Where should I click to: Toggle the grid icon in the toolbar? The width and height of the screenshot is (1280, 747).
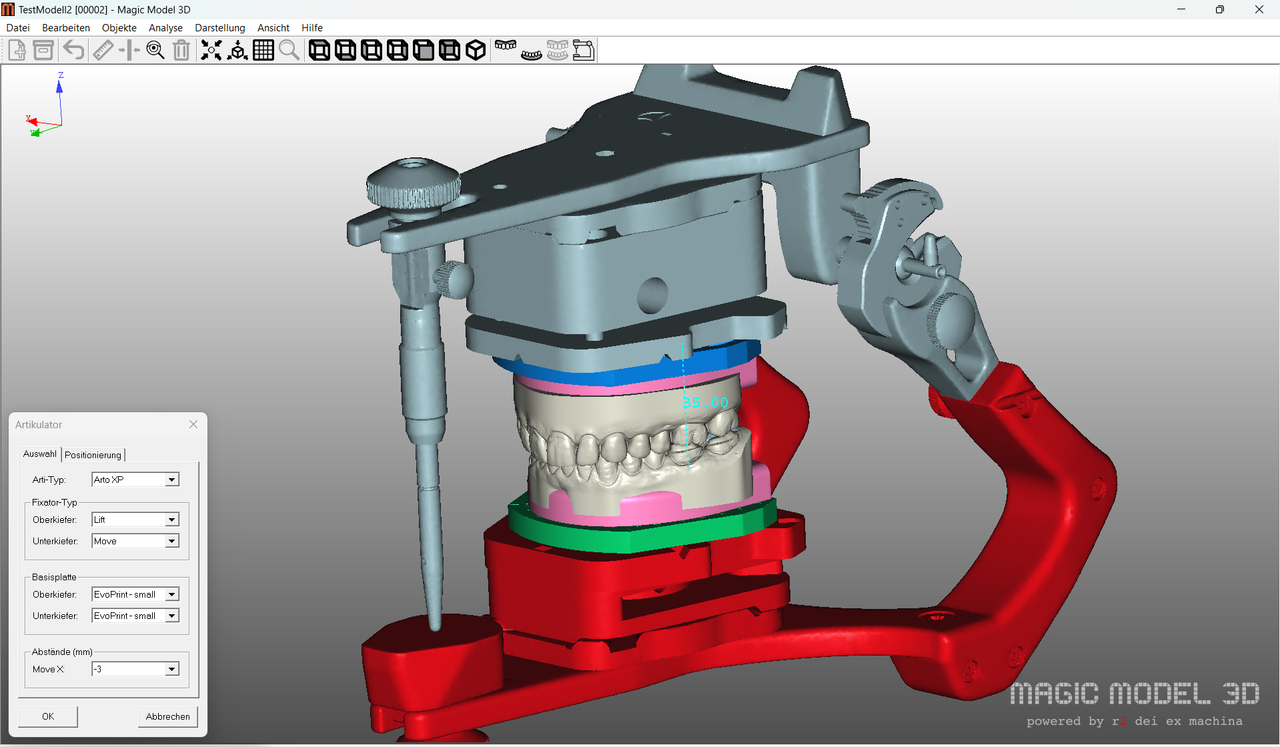(263, 50)
